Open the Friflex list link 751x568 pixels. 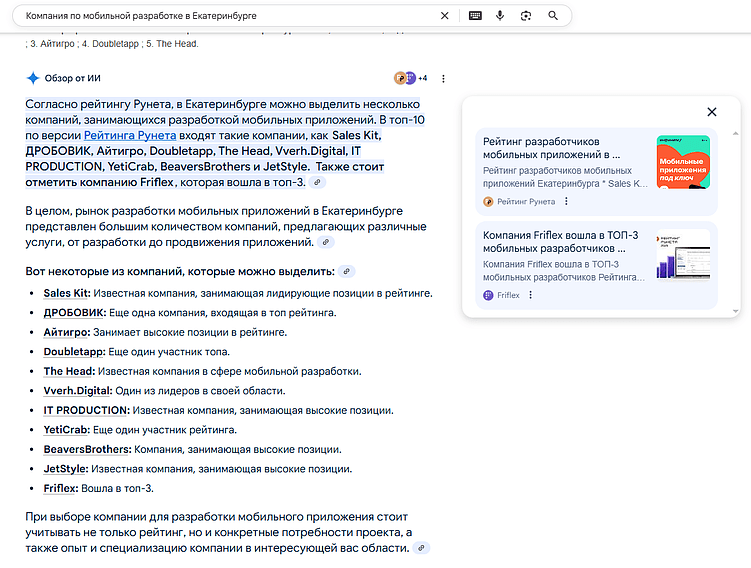60,488
